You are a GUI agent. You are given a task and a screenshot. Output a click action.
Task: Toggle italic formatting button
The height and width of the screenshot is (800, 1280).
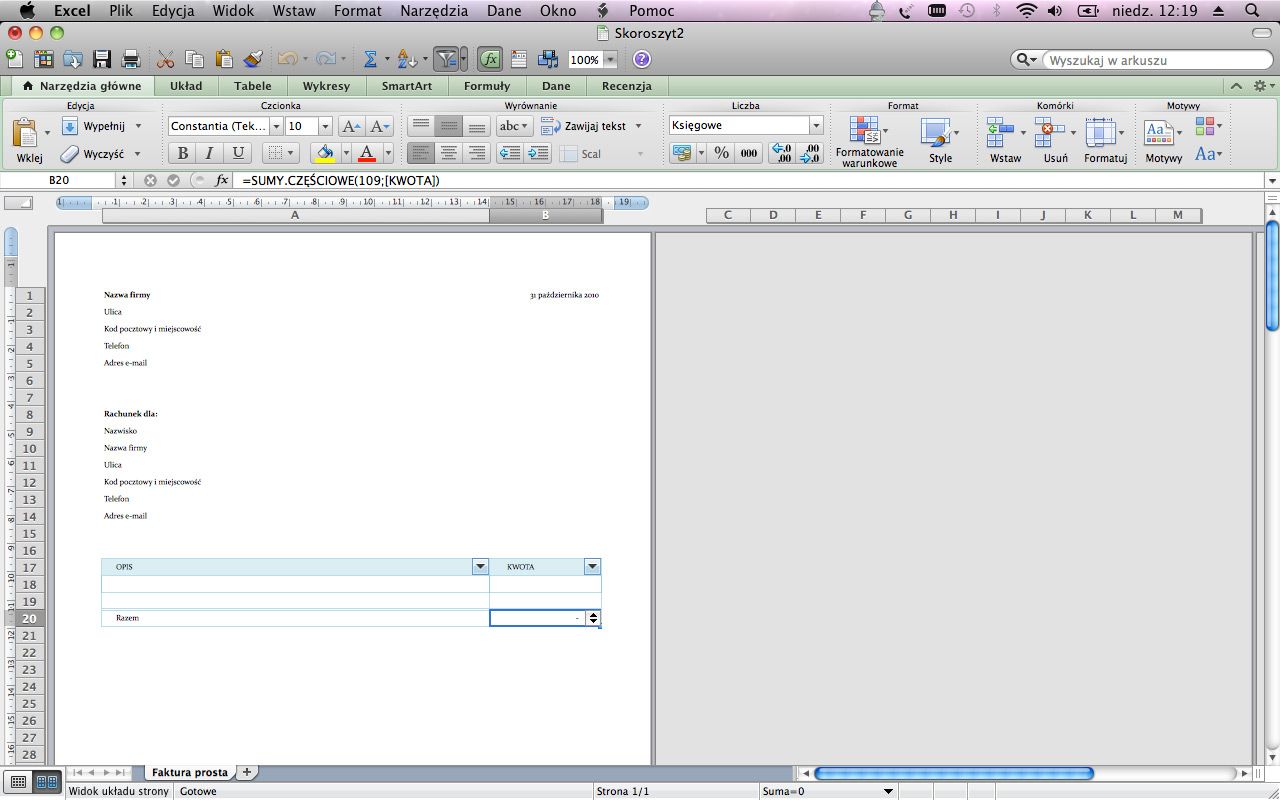(209, 153)
